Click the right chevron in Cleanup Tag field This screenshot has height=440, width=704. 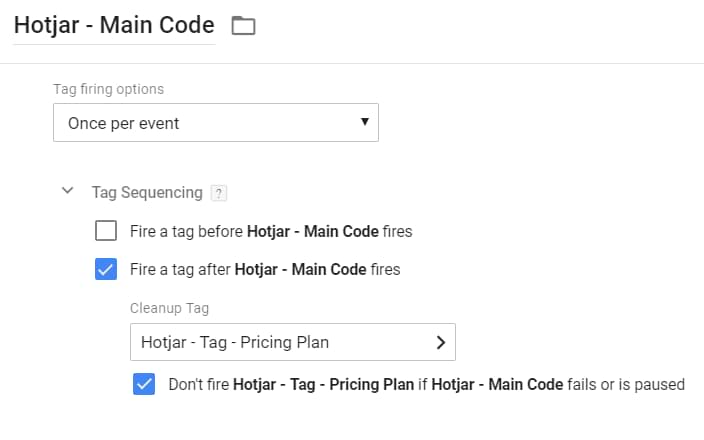point(441,343)
